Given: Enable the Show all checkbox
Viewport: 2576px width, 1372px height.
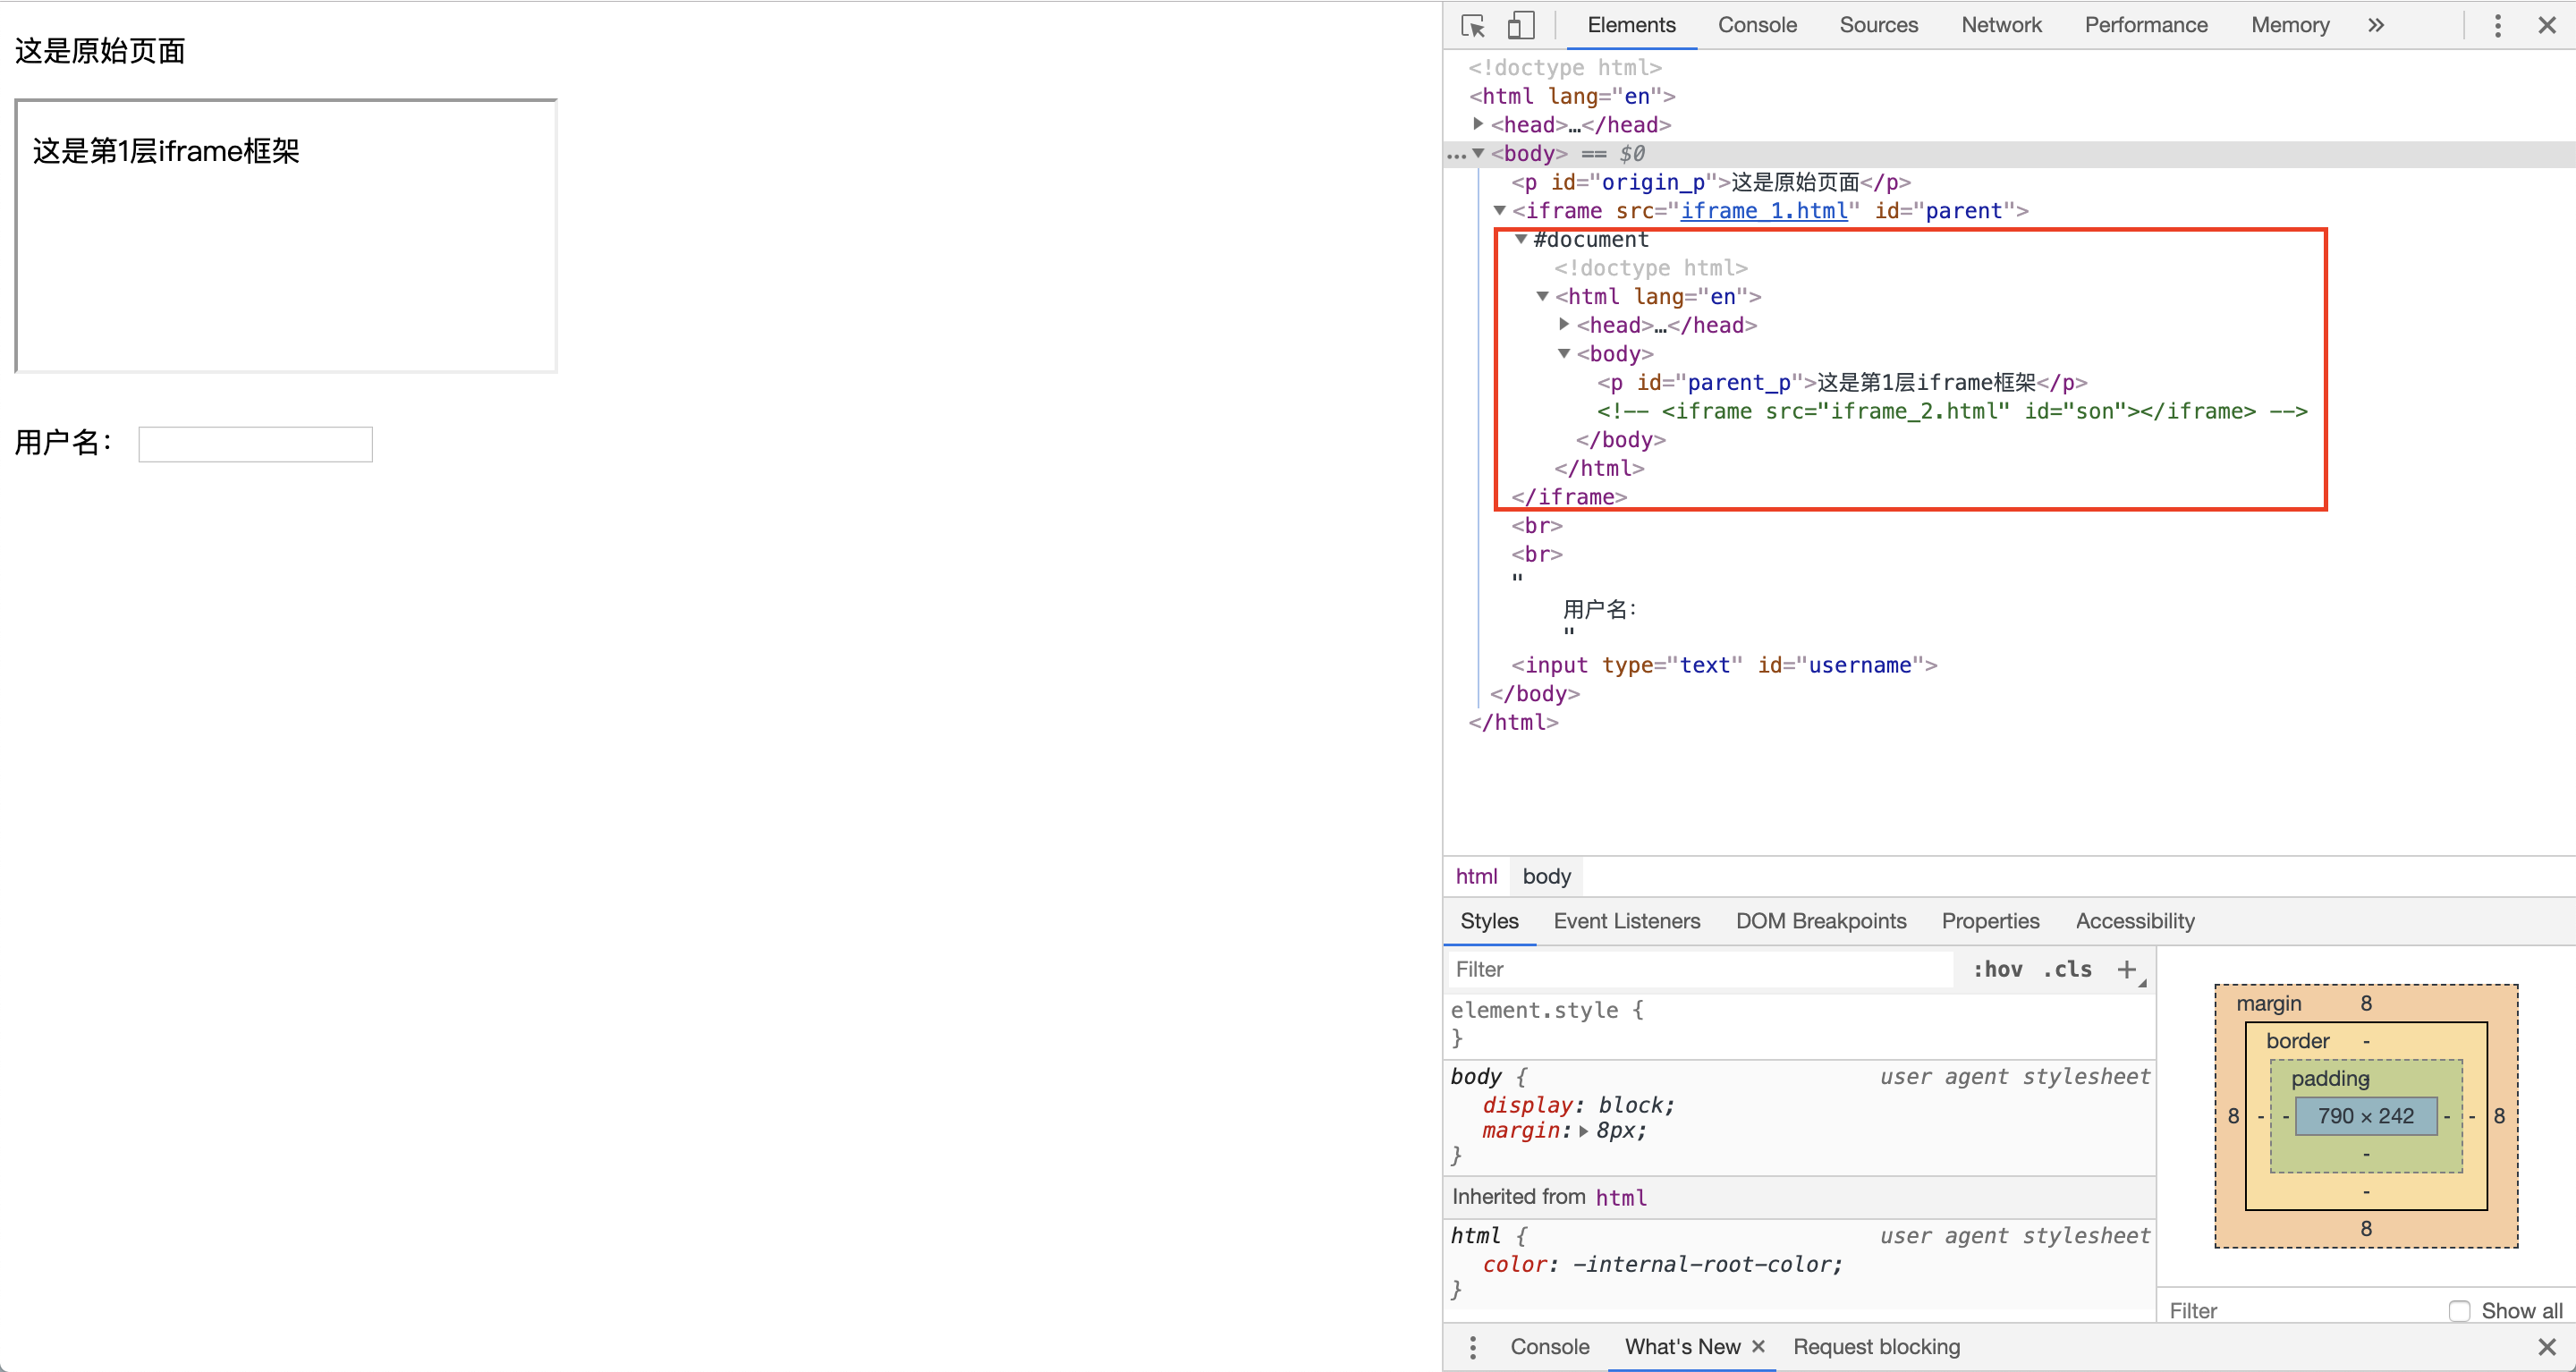Looking at the screenshot, I should (x=2461, y=1310).
